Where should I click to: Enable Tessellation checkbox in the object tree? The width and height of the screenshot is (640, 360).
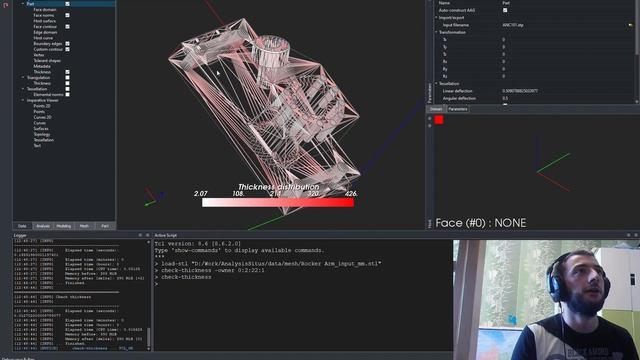pyautogui.click(x=67, y=89)
